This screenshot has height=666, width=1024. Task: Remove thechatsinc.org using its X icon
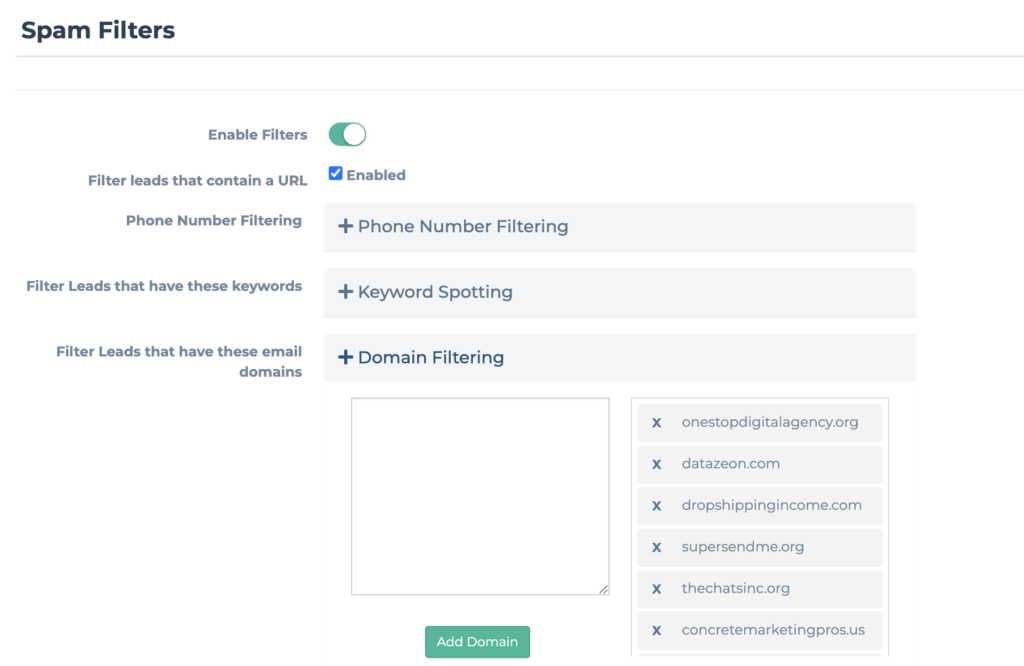656,589
